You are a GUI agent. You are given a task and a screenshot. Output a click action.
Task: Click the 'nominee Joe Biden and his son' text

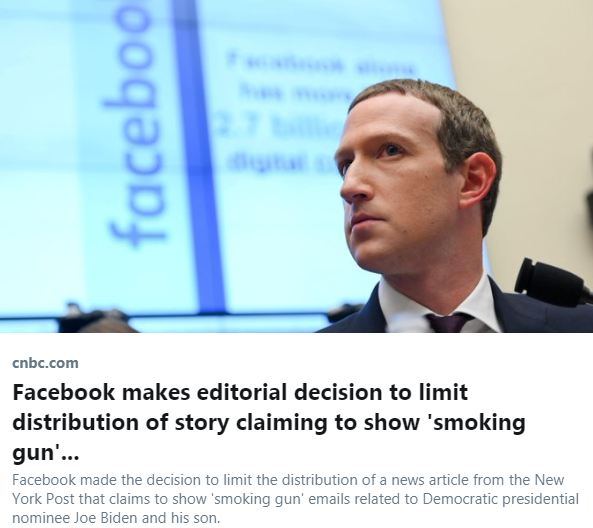click(115, 517)
